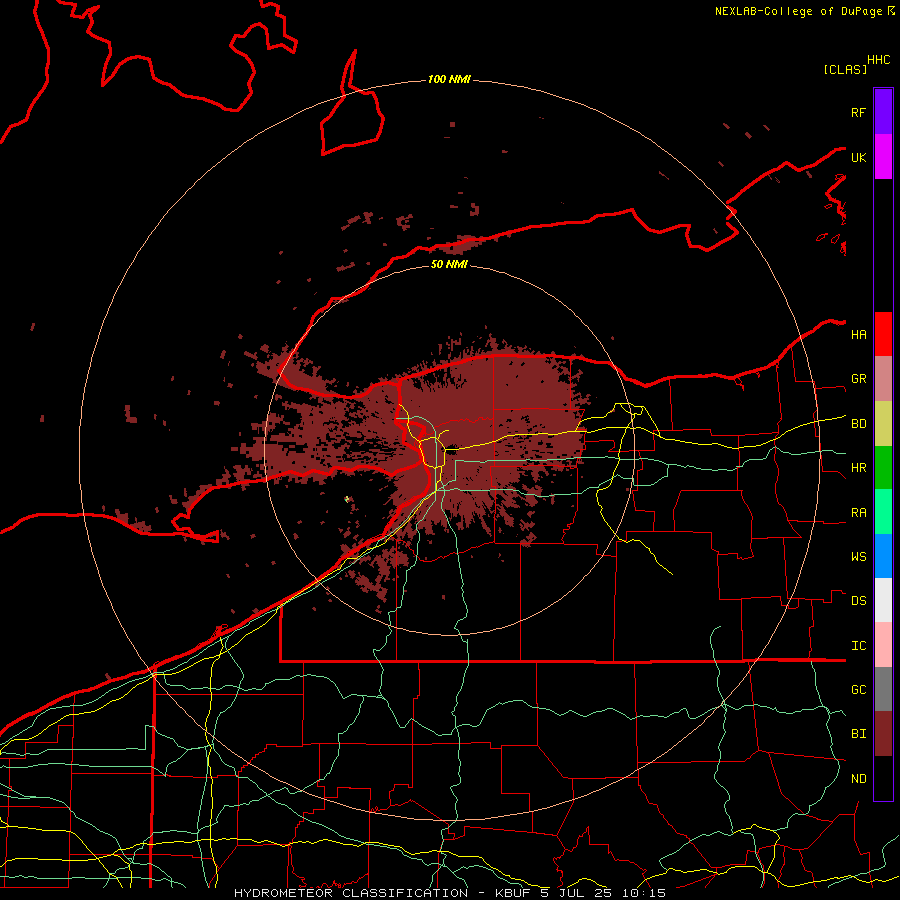Click the 'IC' legend label
This screenshot has width=900, height=900.
(x=858, y=646)
